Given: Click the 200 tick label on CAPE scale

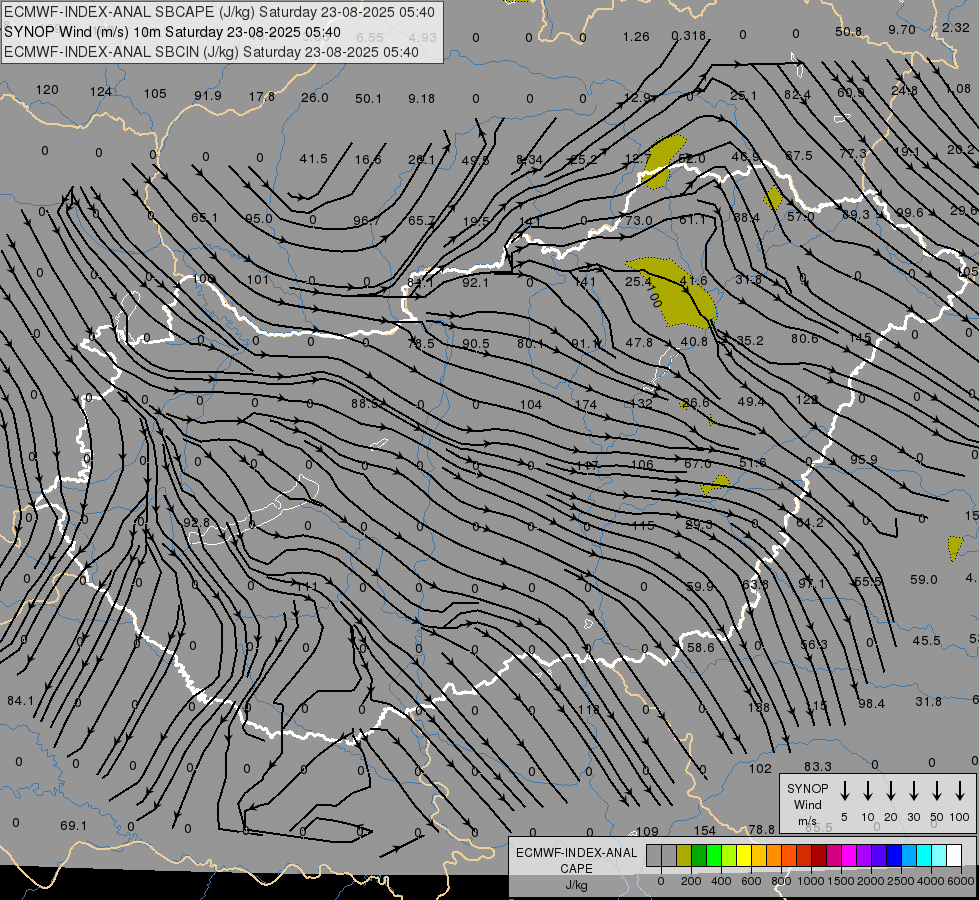Looking at the screenshot, I should (x=691, y=881).
